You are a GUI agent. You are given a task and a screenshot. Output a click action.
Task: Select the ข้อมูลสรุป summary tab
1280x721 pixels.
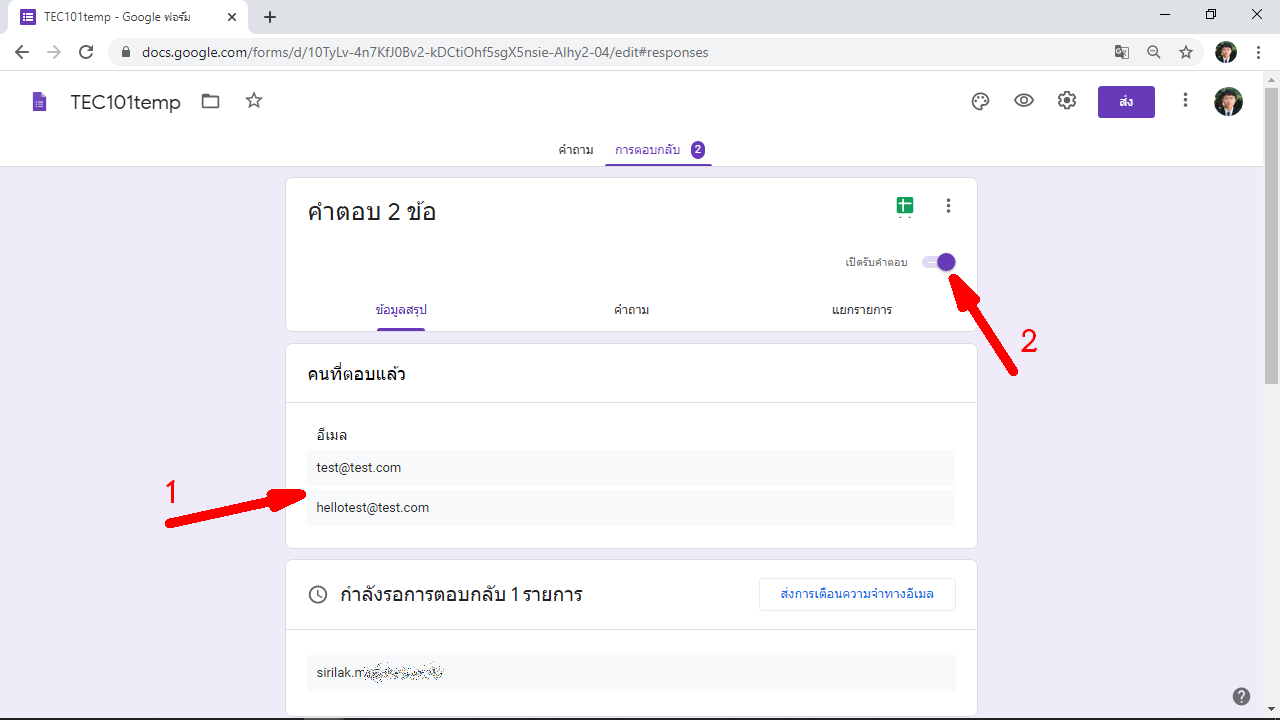tap(401, 310)
